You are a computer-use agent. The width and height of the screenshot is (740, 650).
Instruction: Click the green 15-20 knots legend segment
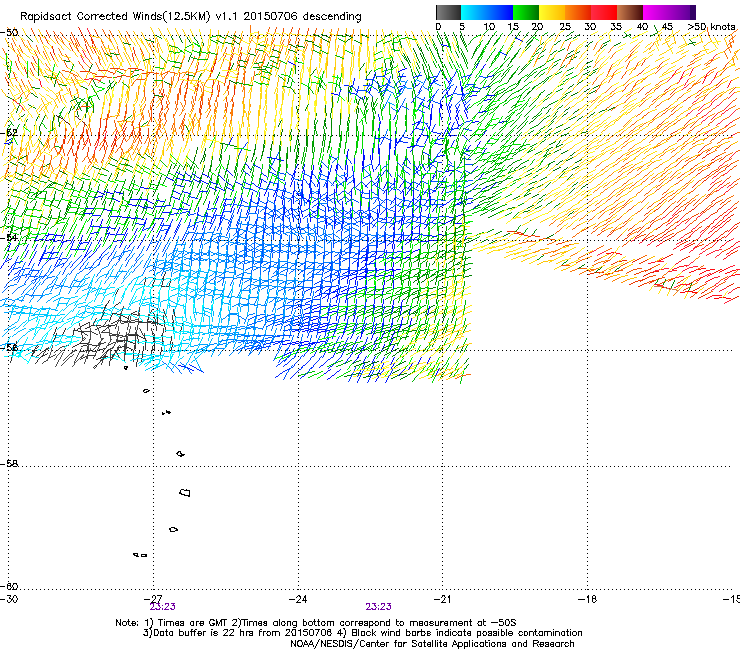tap(526, 12)
